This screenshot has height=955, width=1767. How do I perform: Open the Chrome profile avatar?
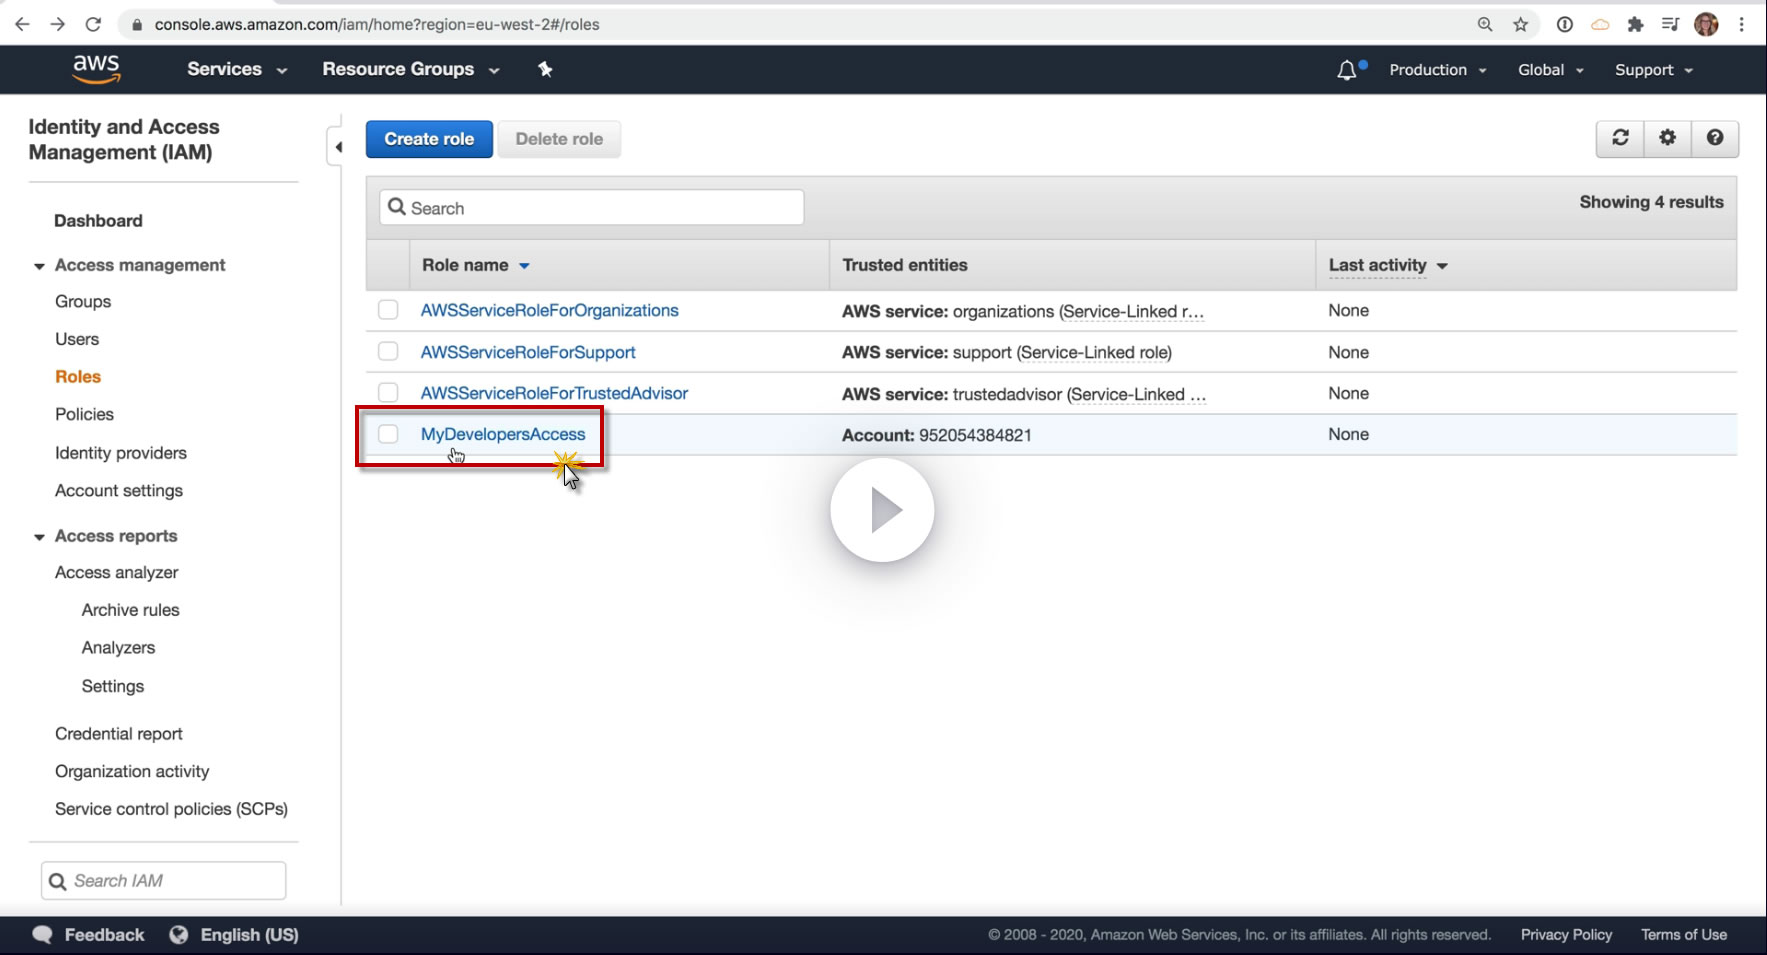(1706, 24)
